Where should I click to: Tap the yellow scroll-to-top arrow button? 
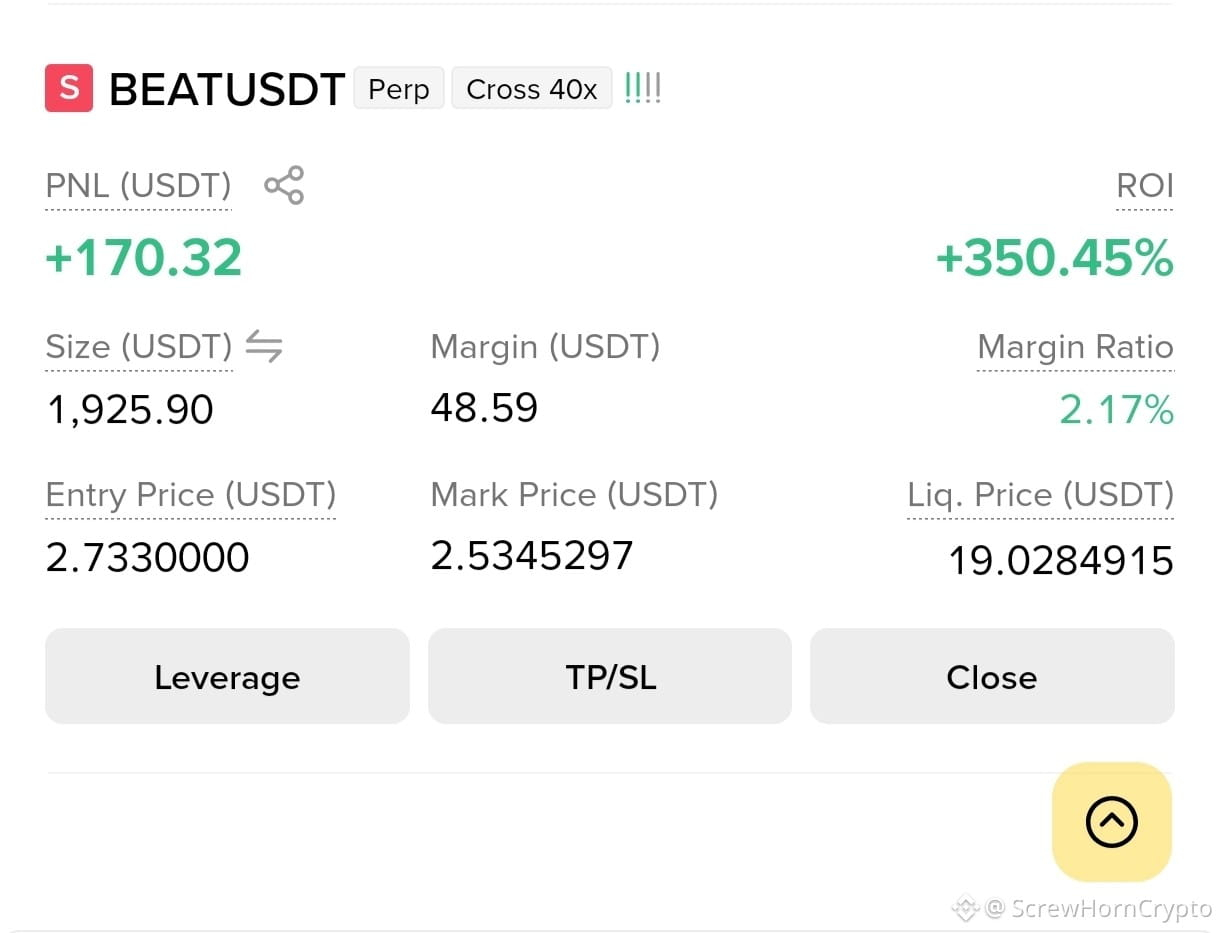click(1111, 822)
